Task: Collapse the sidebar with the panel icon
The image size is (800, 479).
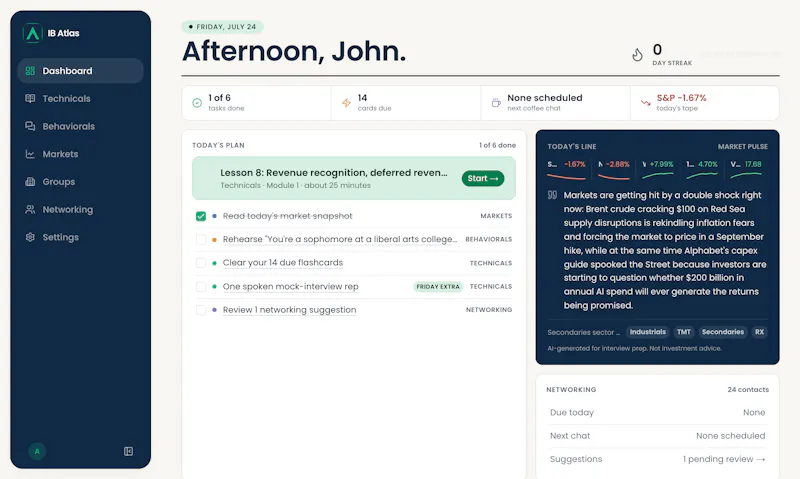Action: click(129, 451)
